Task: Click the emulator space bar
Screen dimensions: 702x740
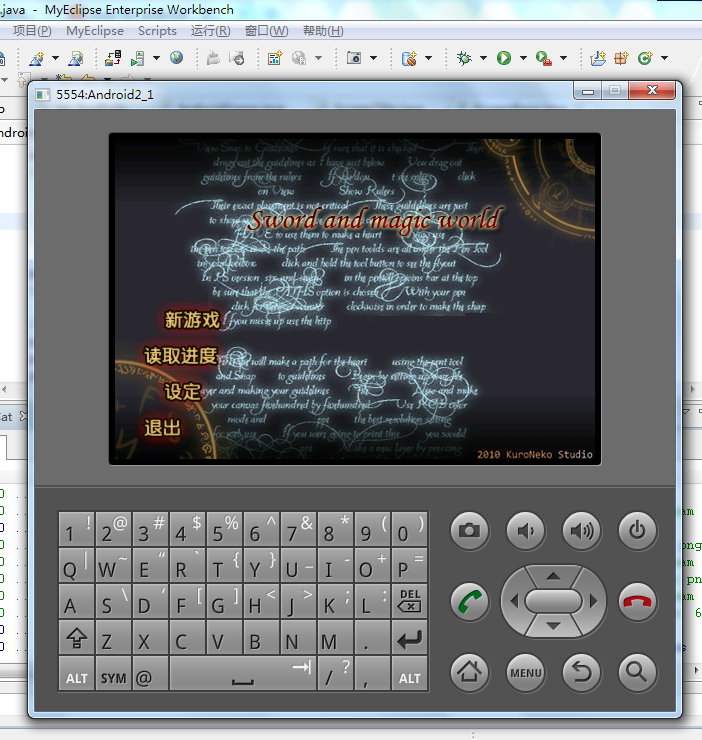Action: (x=243, y=673)
